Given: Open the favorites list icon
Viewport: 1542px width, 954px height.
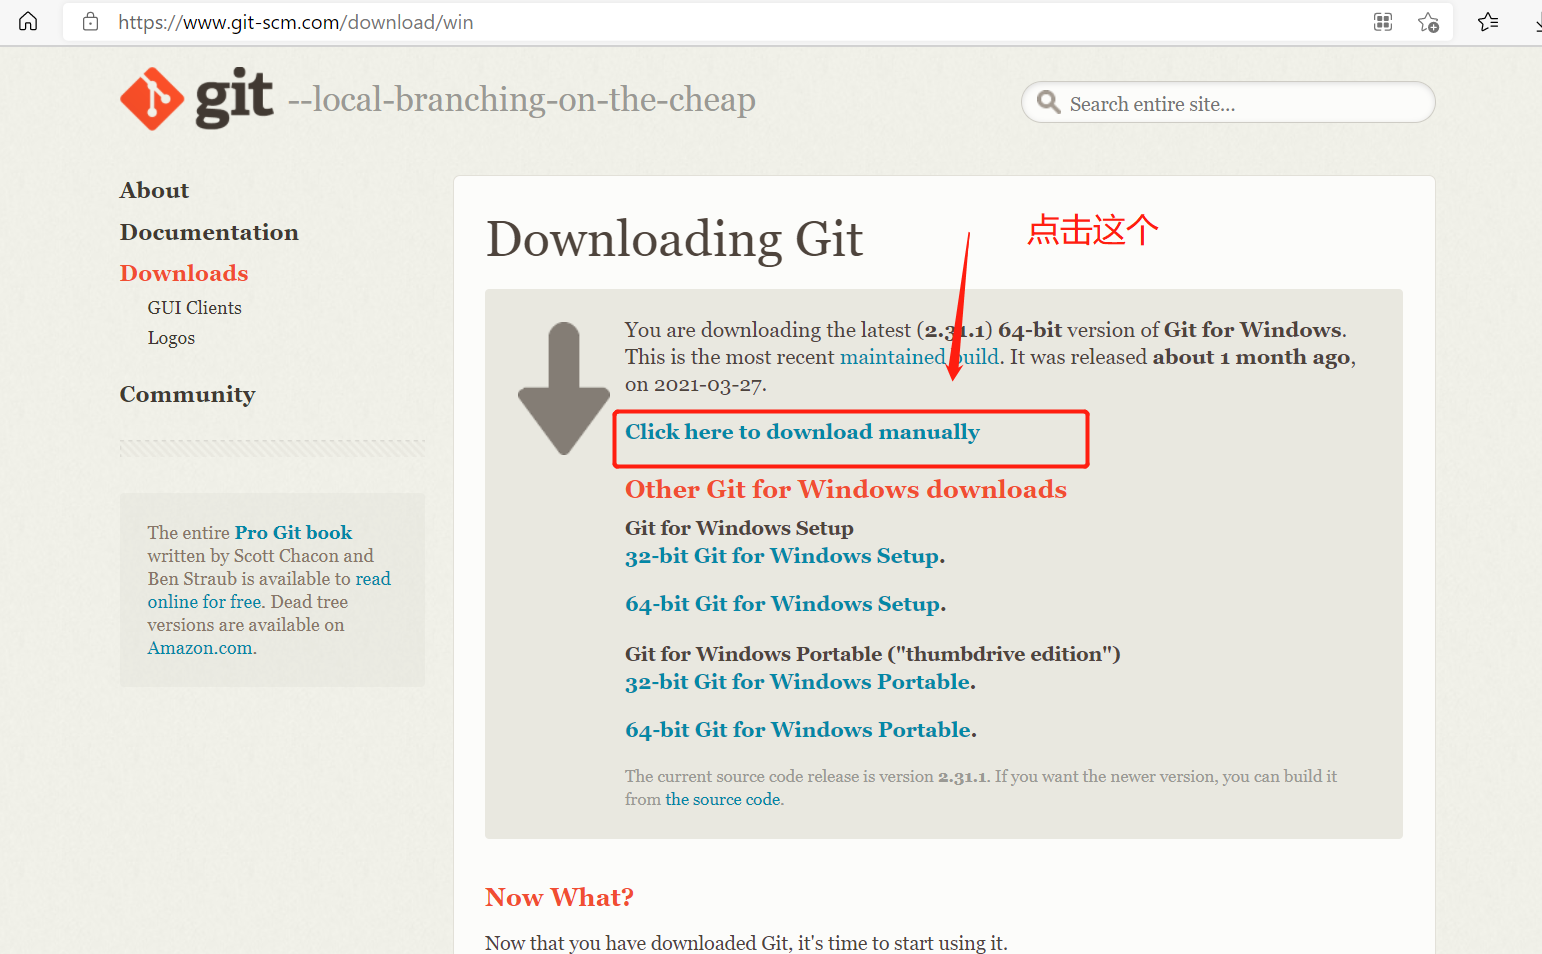Looking at the screenshot, I should click(x=1488, y=22).
